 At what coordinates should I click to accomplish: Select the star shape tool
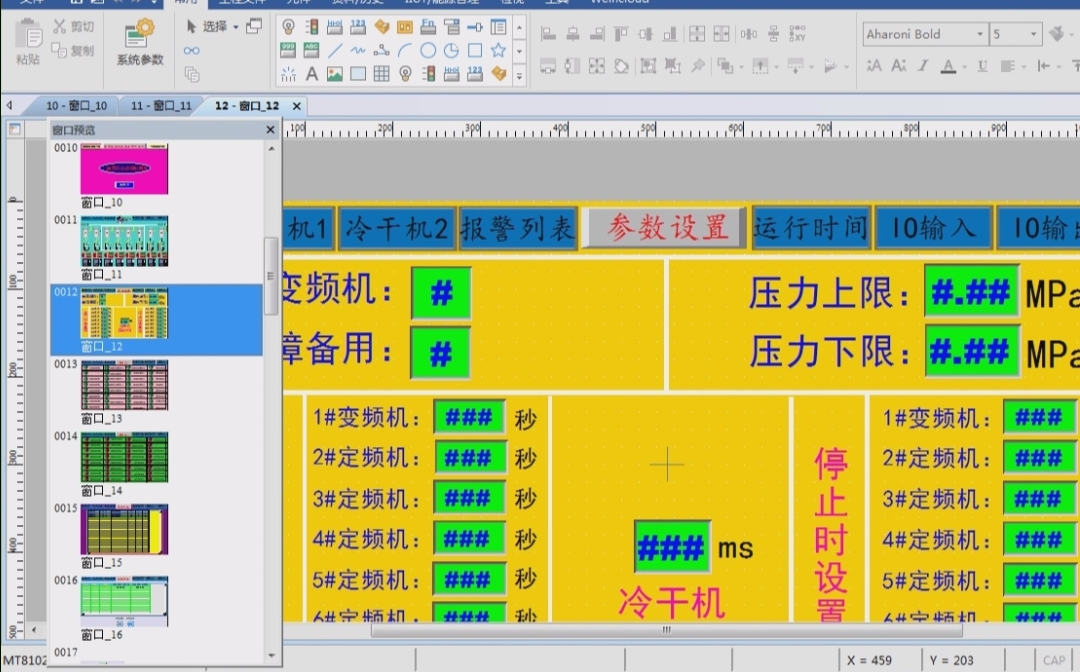click(x=498, y=50)
